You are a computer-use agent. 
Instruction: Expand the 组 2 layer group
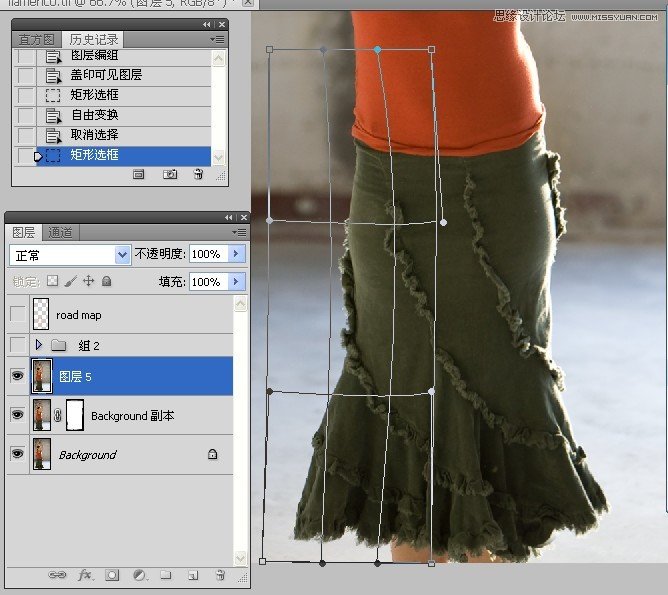coord(39,345)
